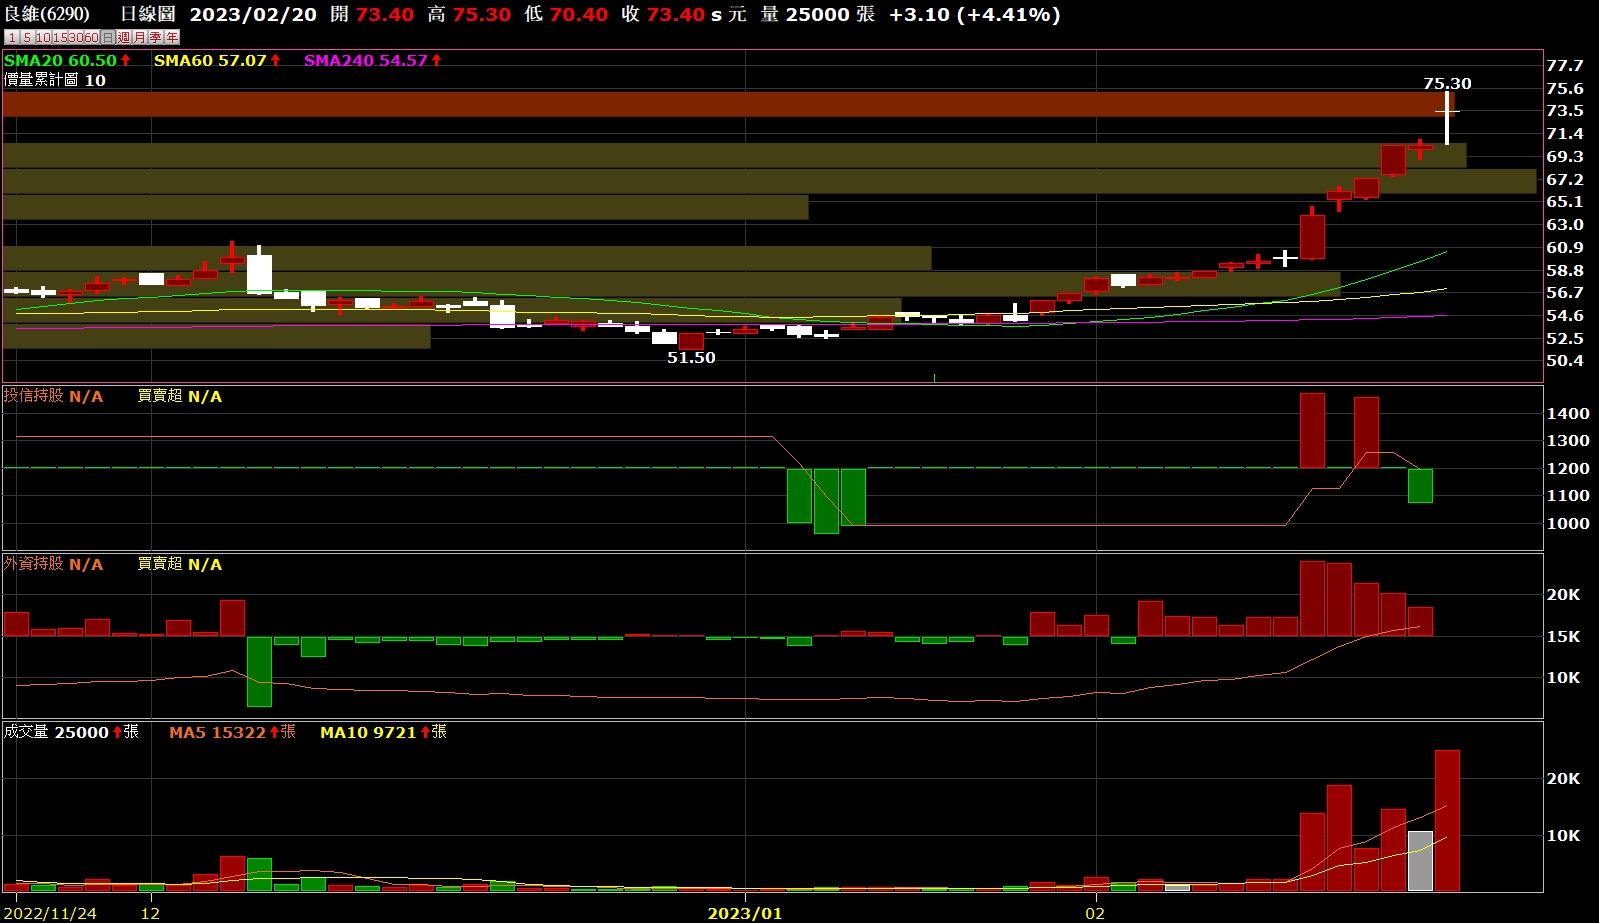
Task: Click the latest candlestick at 75.30 high
Action: (x=1447, y=118)
